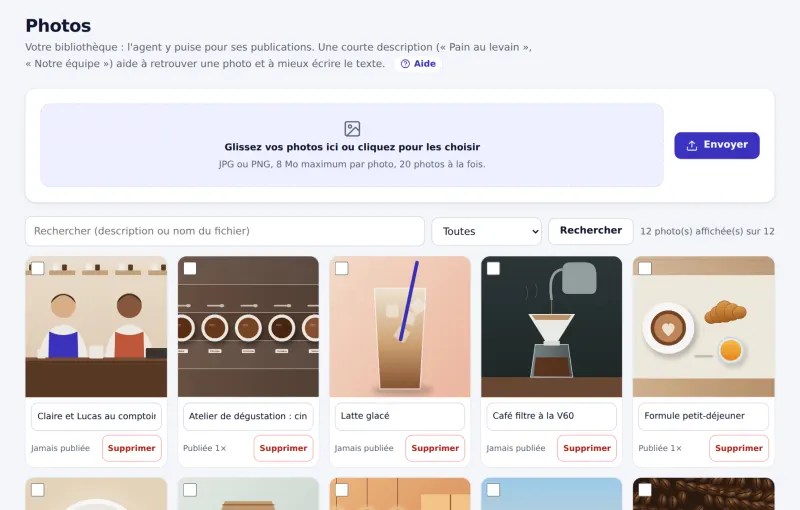This screenshot has height=510, width=800.
Task: Open the iced latte glass thumbnail
Action: (400, 326)
